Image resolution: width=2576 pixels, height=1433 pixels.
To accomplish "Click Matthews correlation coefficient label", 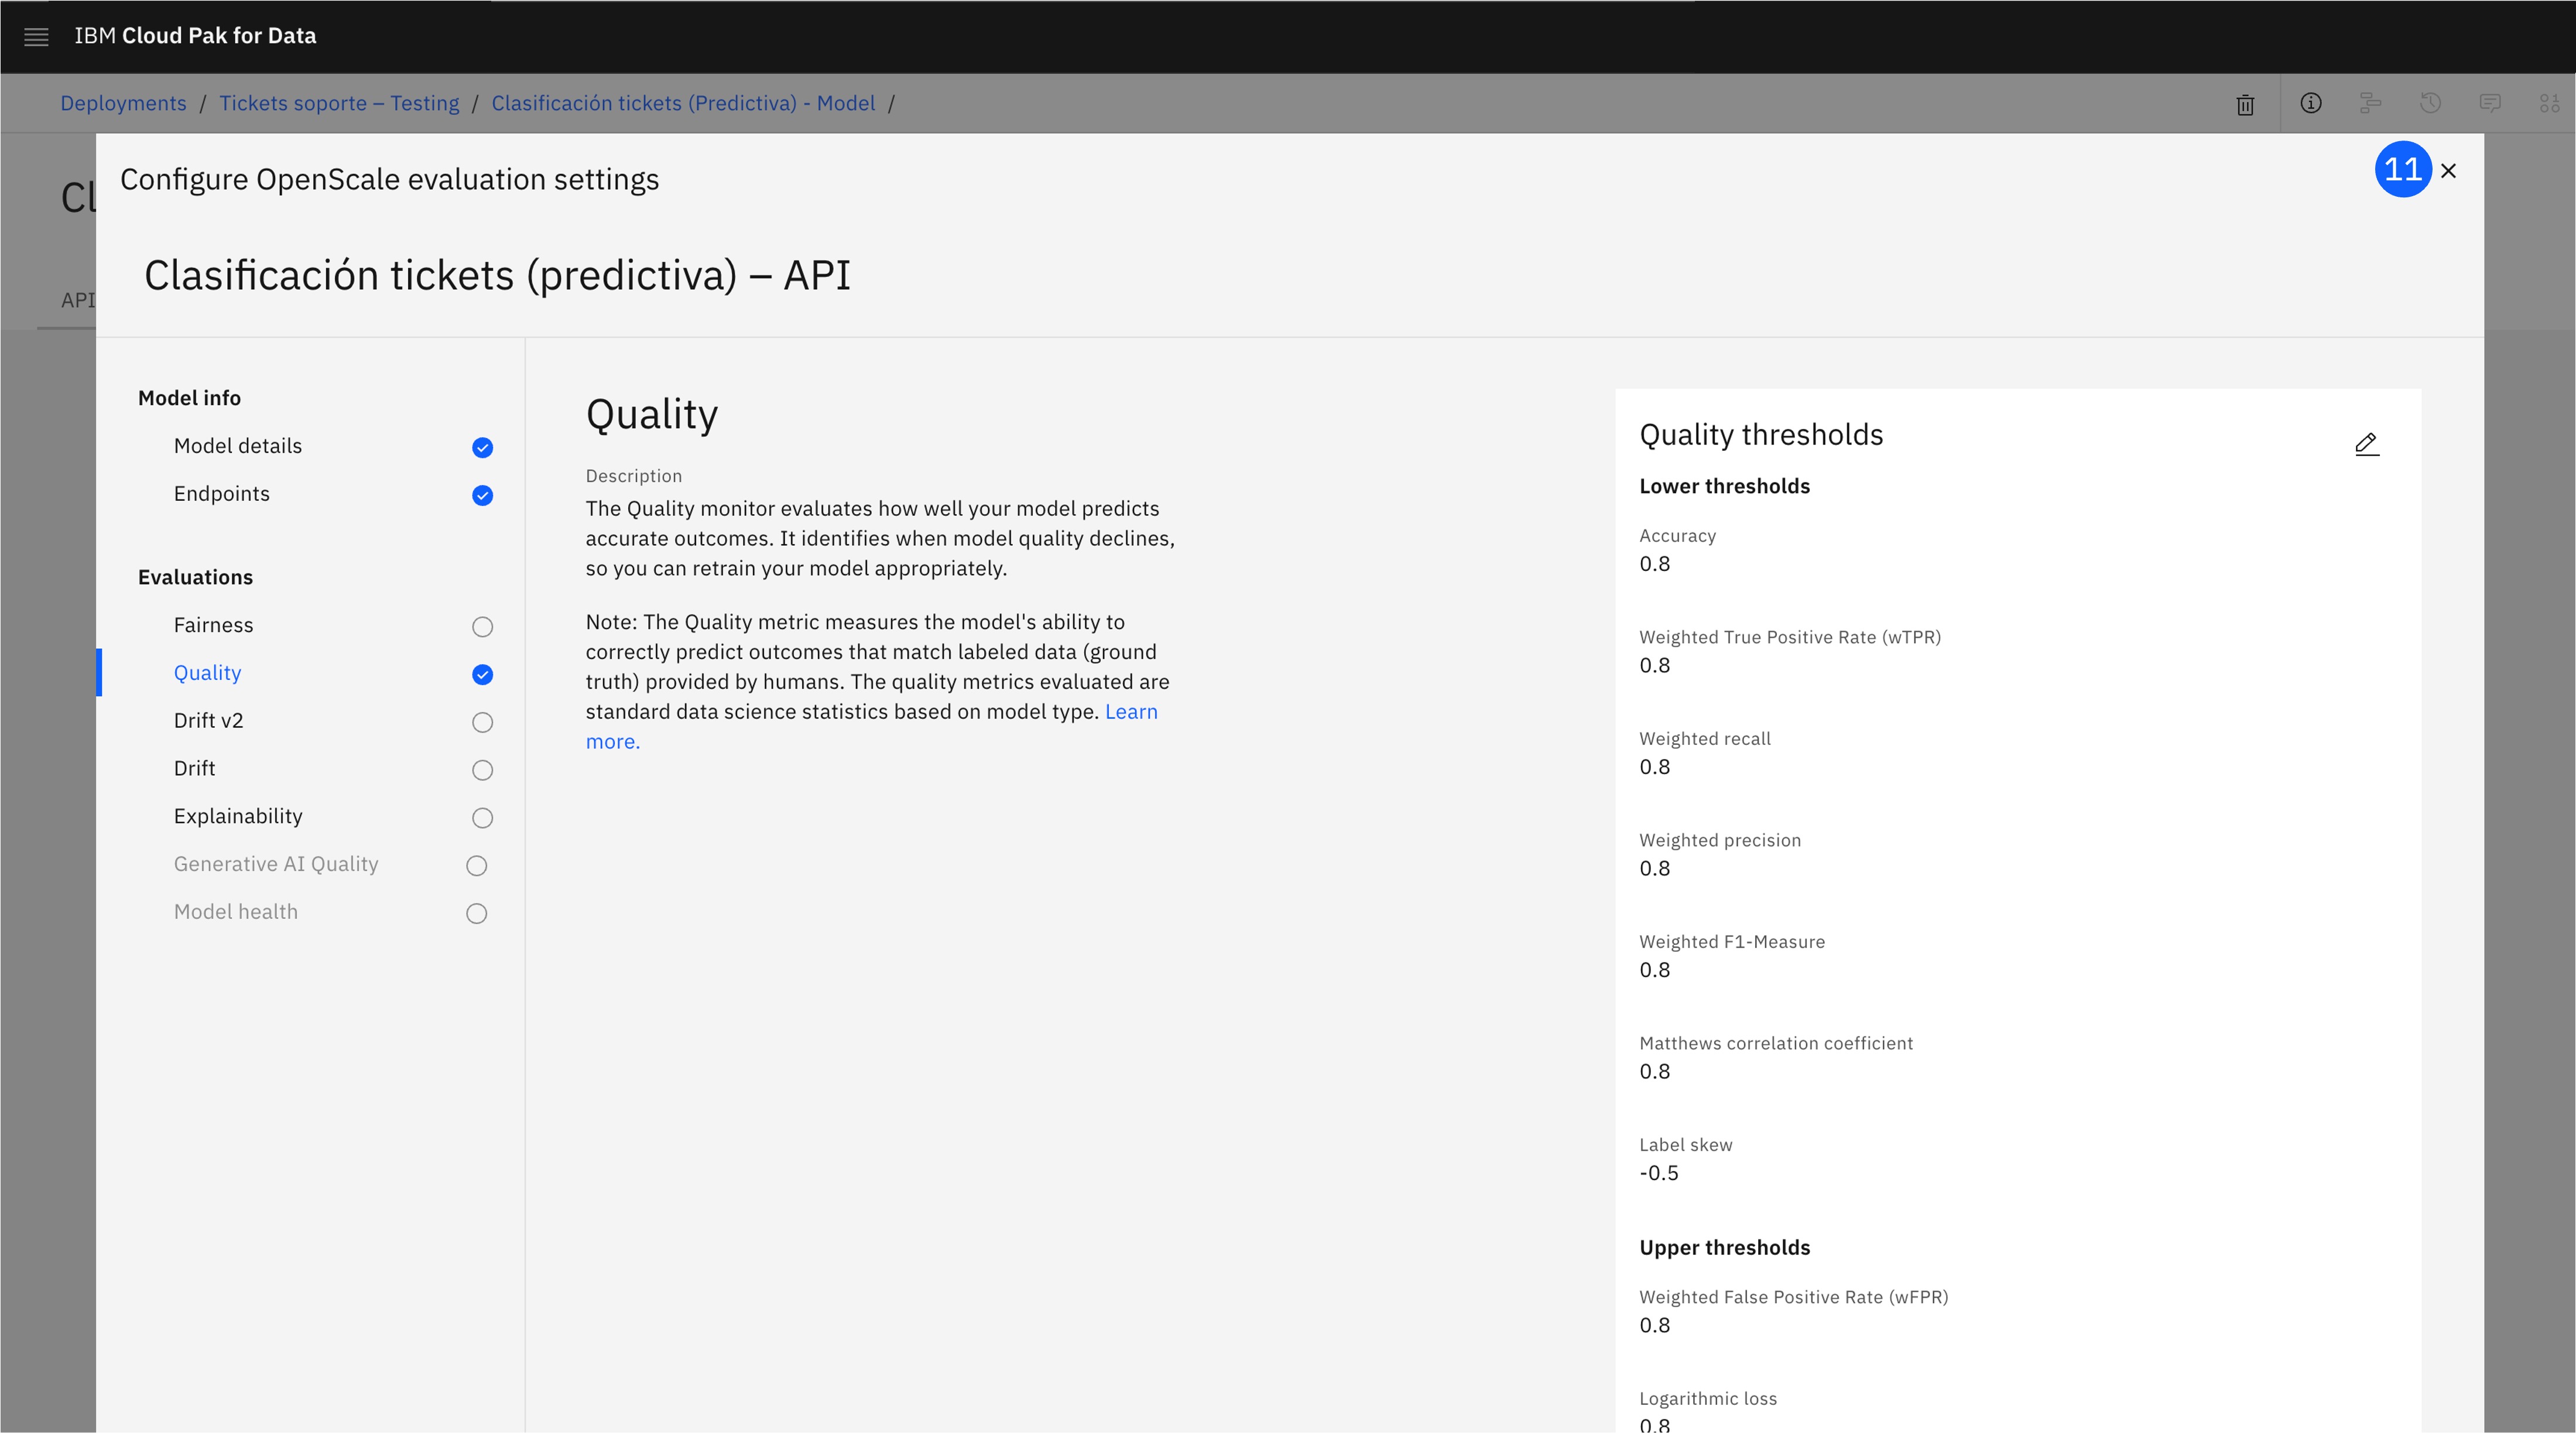I will click(1776, 1043).
